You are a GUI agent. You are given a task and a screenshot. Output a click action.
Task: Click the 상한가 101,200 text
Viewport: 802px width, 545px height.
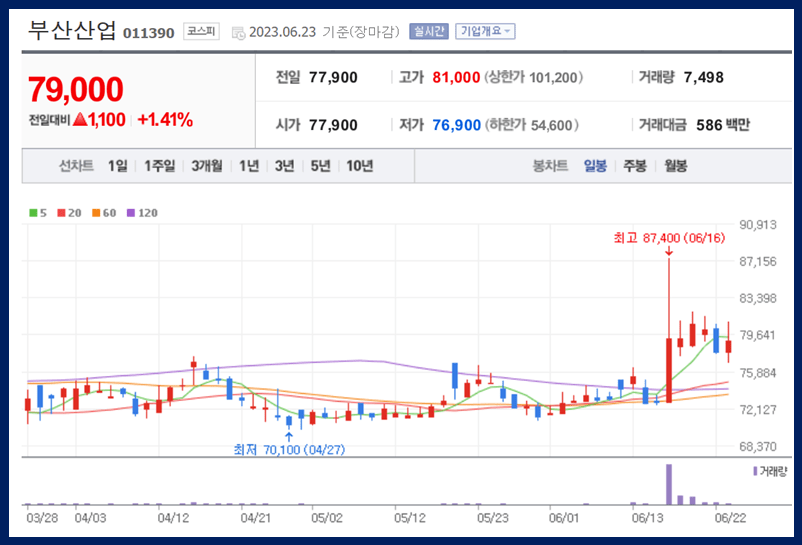click(533, 77)
